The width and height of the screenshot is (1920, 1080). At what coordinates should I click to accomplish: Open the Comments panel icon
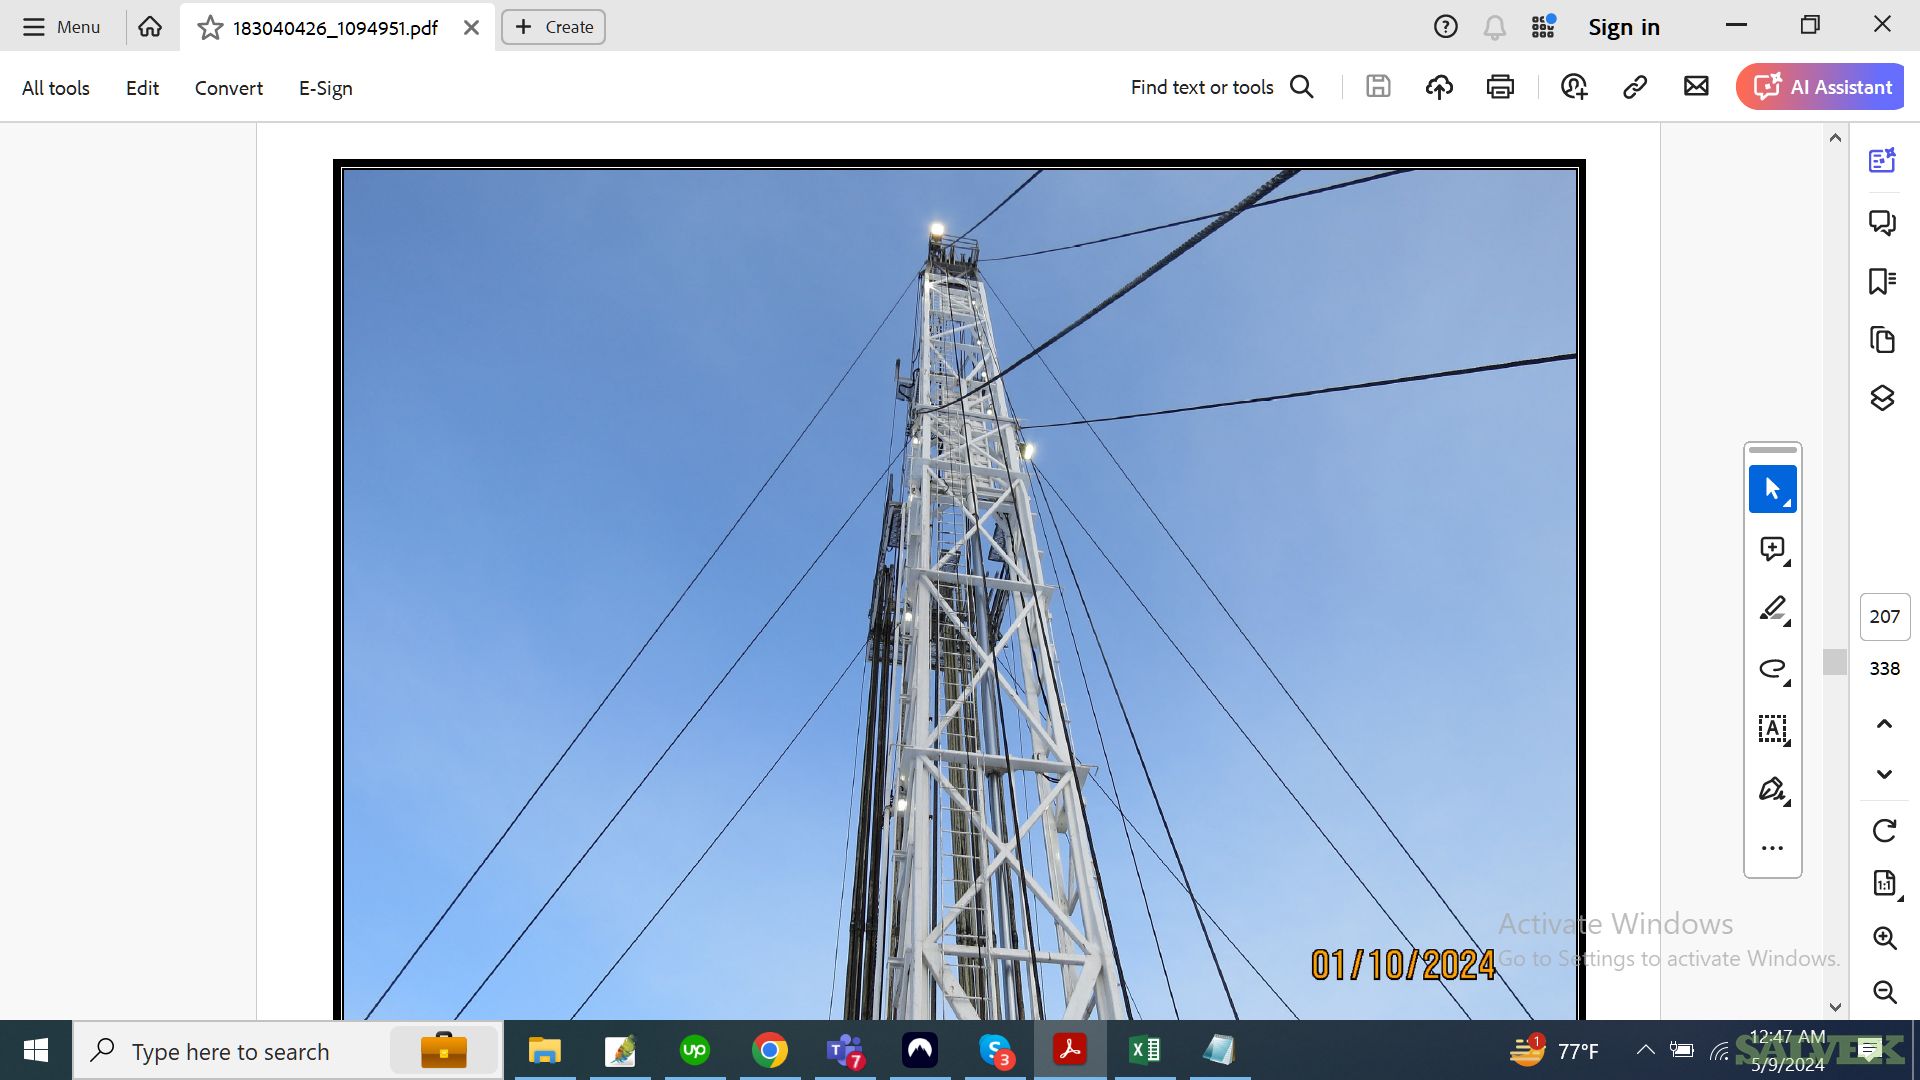(1883, 222)
